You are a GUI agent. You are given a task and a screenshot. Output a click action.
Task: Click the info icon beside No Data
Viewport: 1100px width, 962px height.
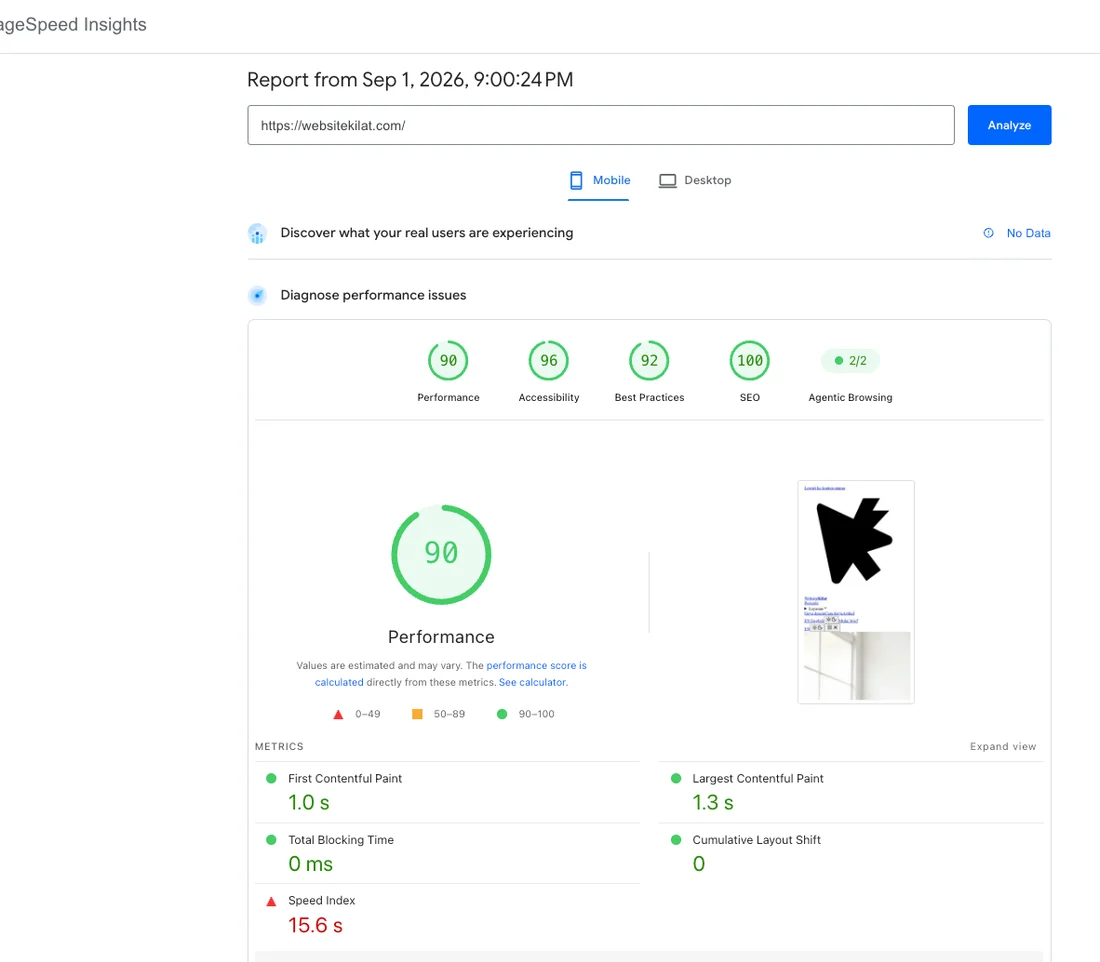pos(988,233)
